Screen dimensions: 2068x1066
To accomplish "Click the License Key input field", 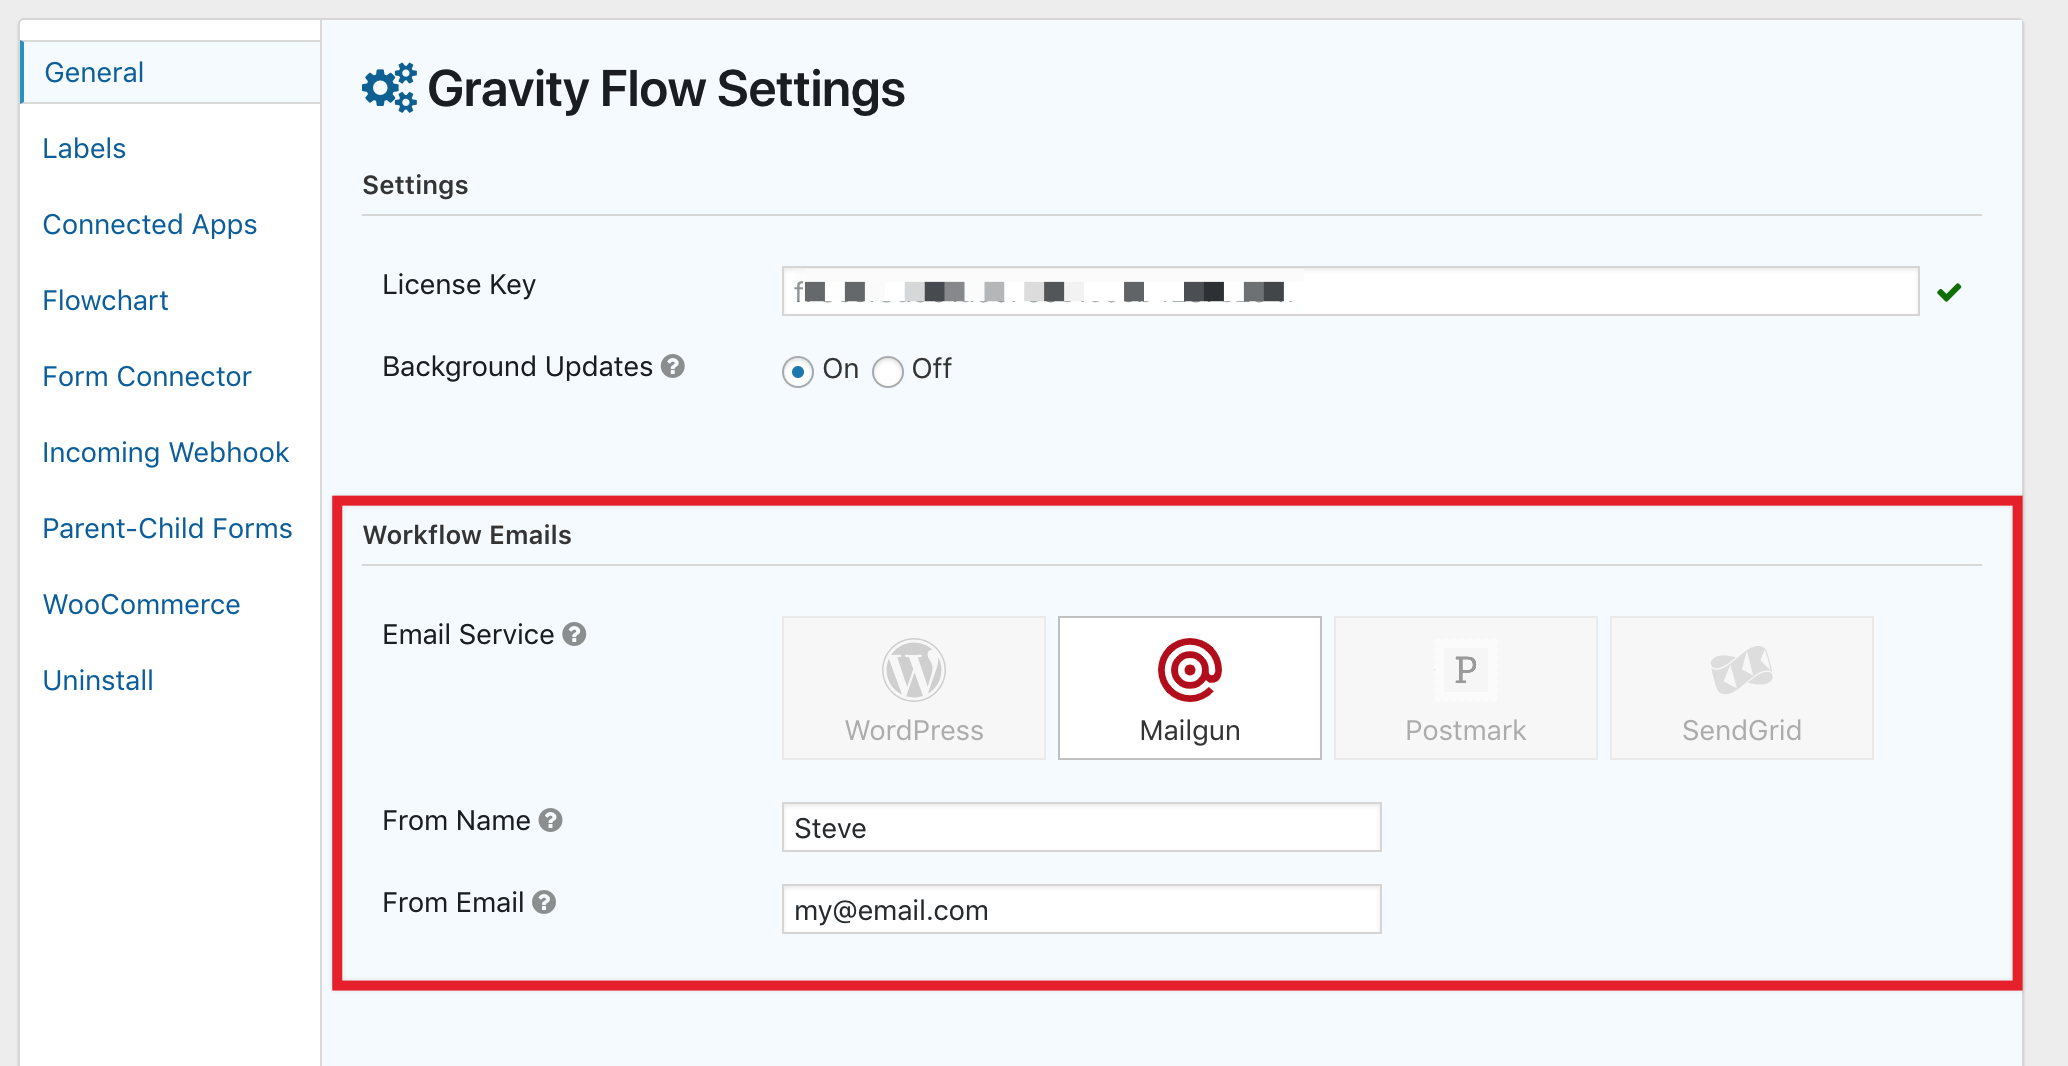I will click(1350, 291).
